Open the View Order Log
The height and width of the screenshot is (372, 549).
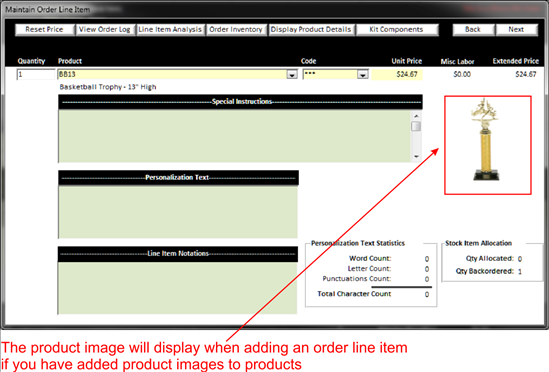(105, 29)
